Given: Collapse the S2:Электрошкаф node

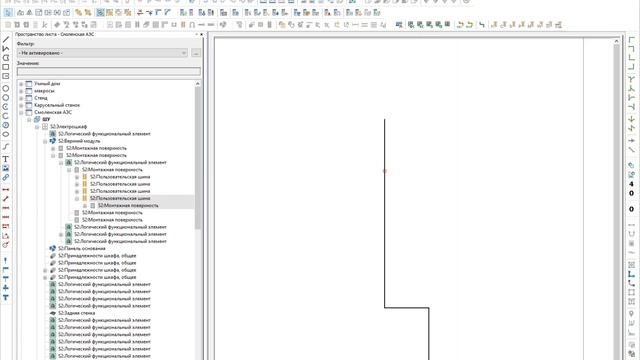Looking at the screenshot, I should [x=37, y=127].
